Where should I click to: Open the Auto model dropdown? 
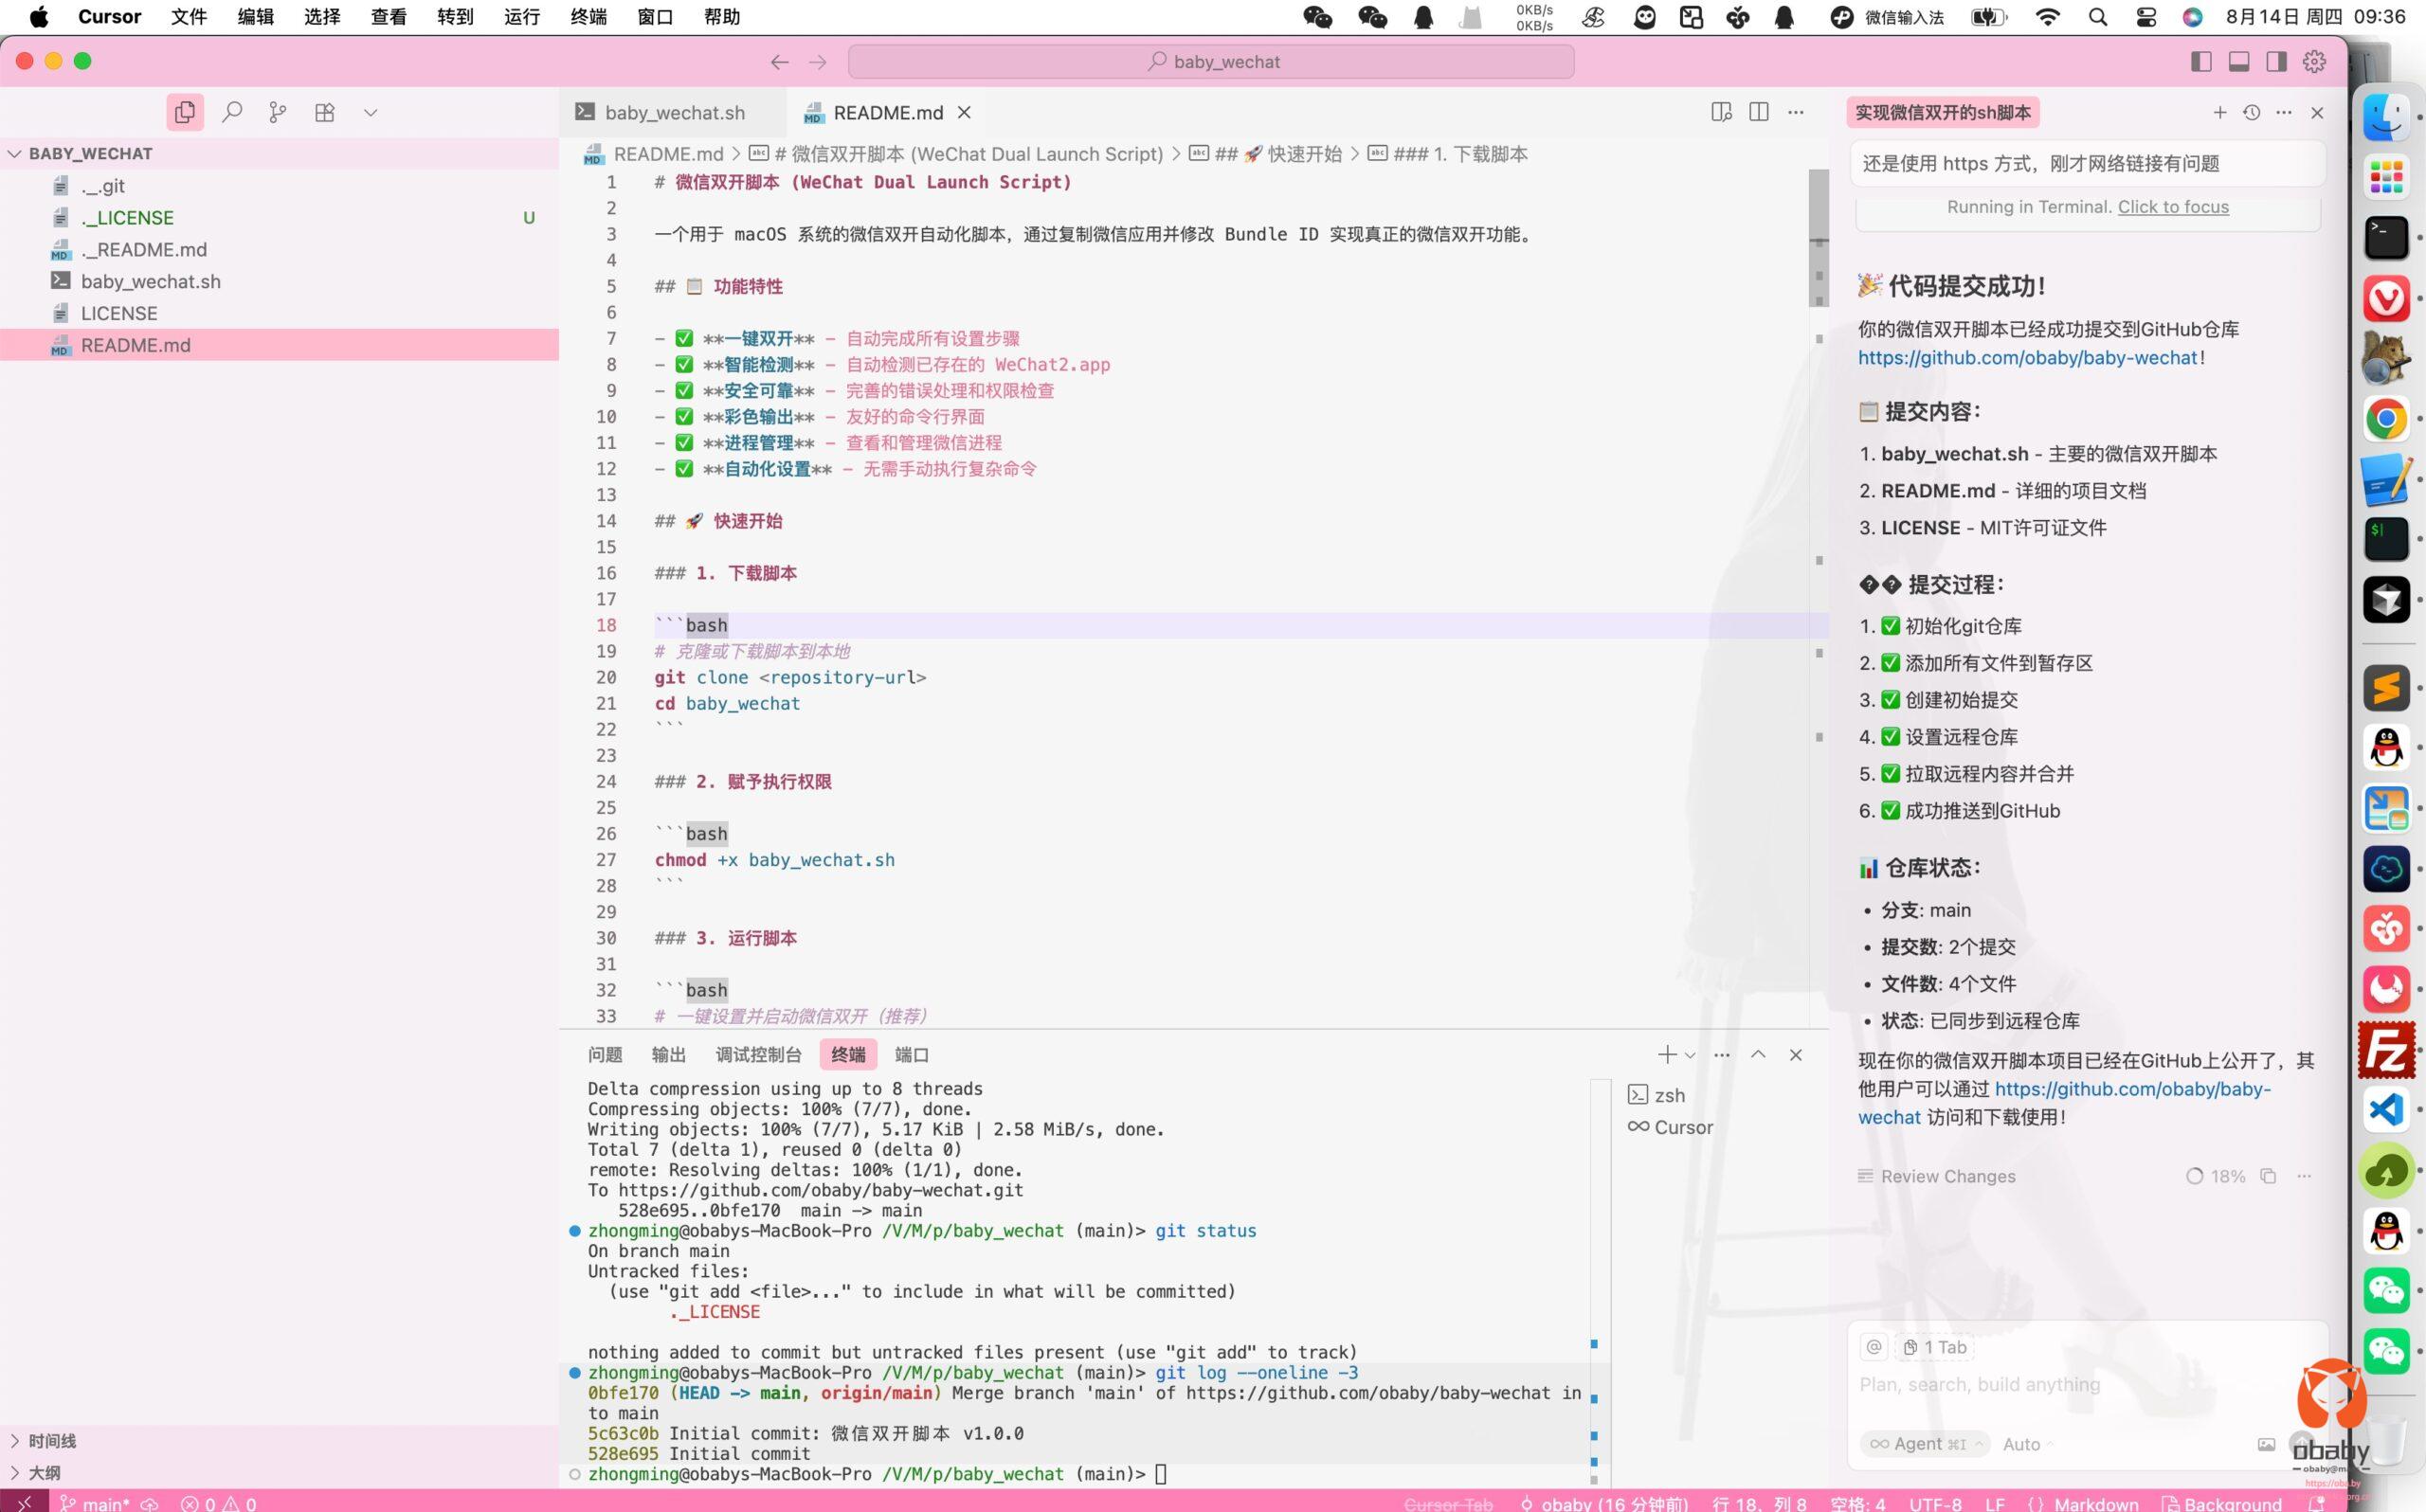coord(2028,1444)
